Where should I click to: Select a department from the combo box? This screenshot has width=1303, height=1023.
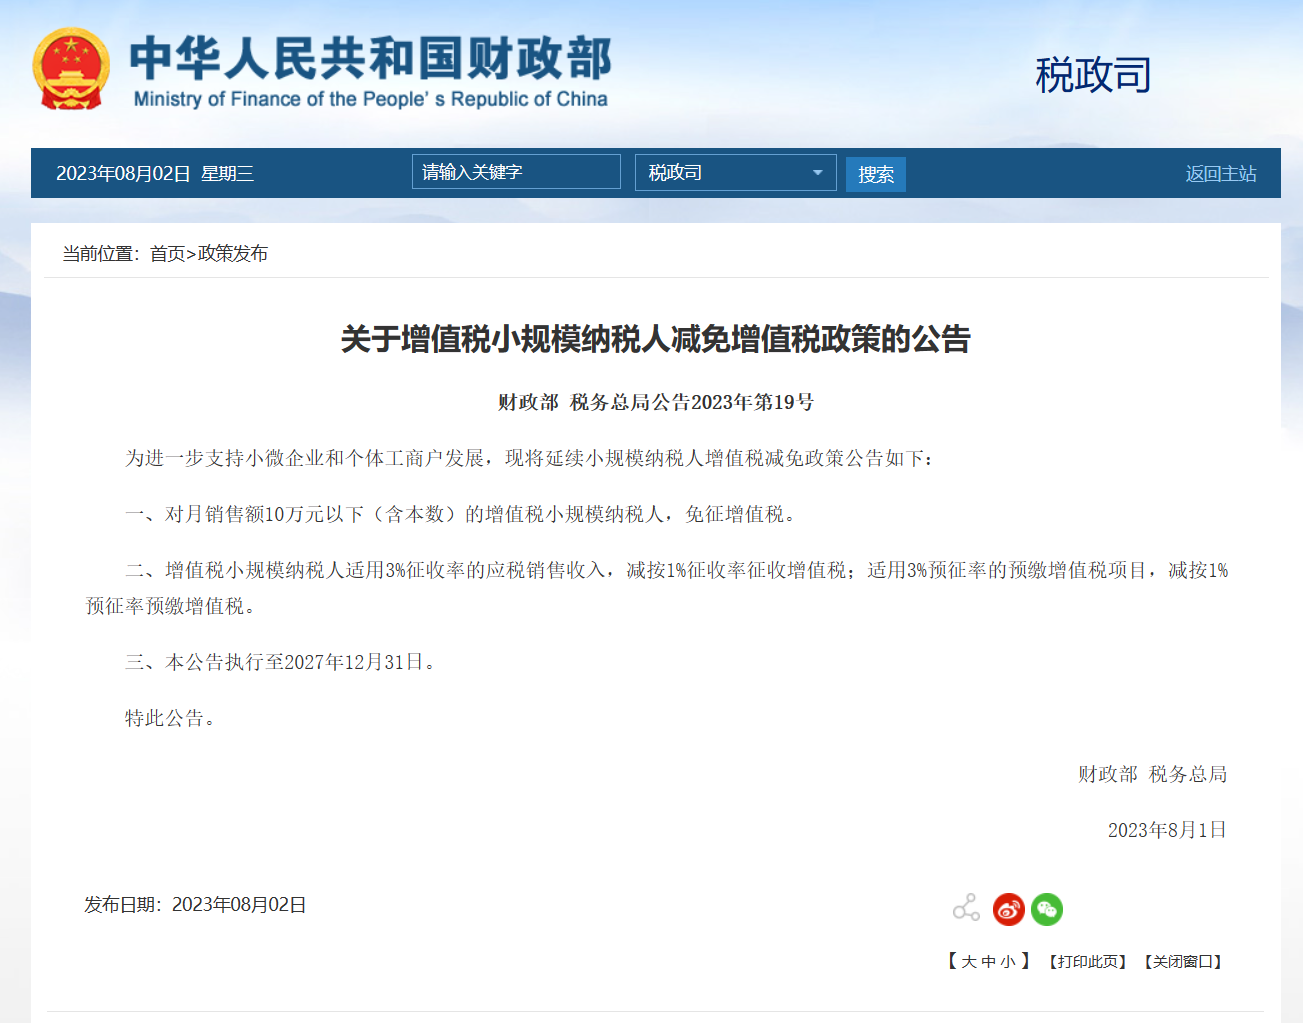pos(735,172)
